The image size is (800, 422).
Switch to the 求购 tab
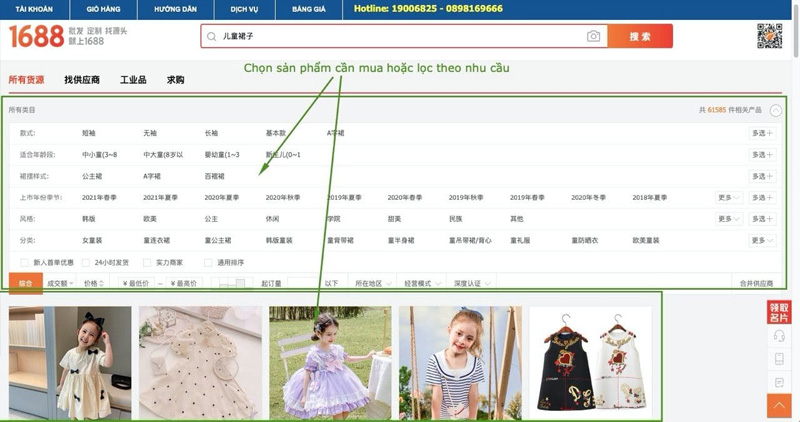click(176, 80)
